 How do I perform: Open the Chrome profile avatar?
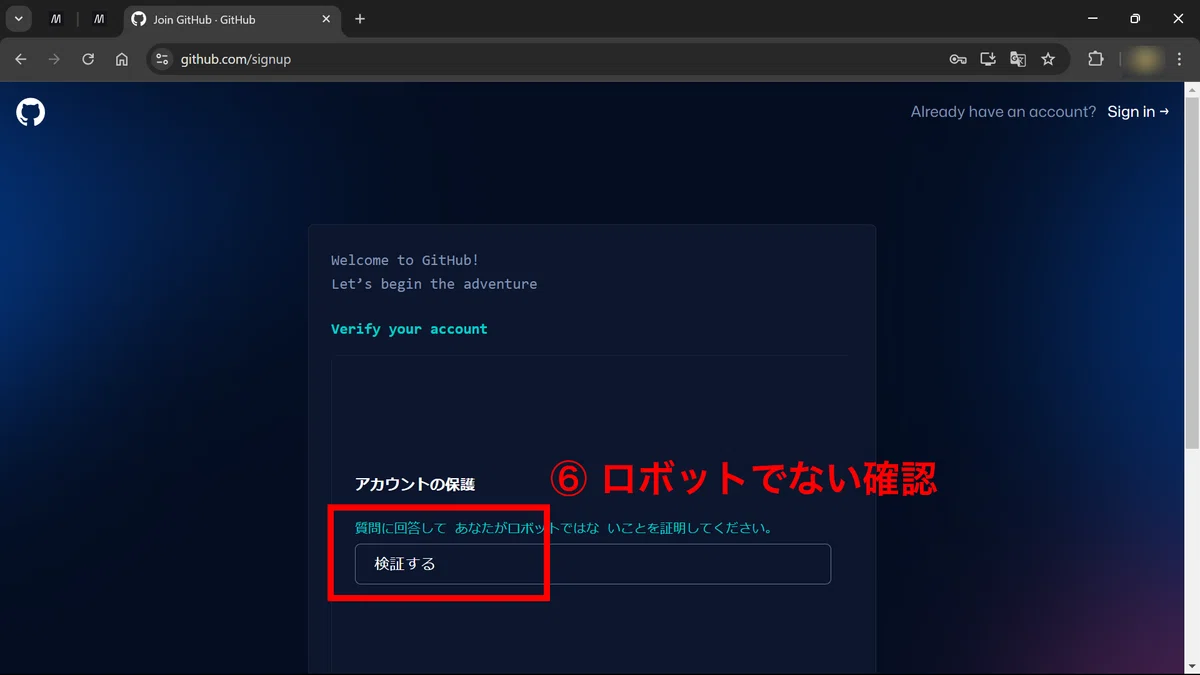[x=1145, y=59]
